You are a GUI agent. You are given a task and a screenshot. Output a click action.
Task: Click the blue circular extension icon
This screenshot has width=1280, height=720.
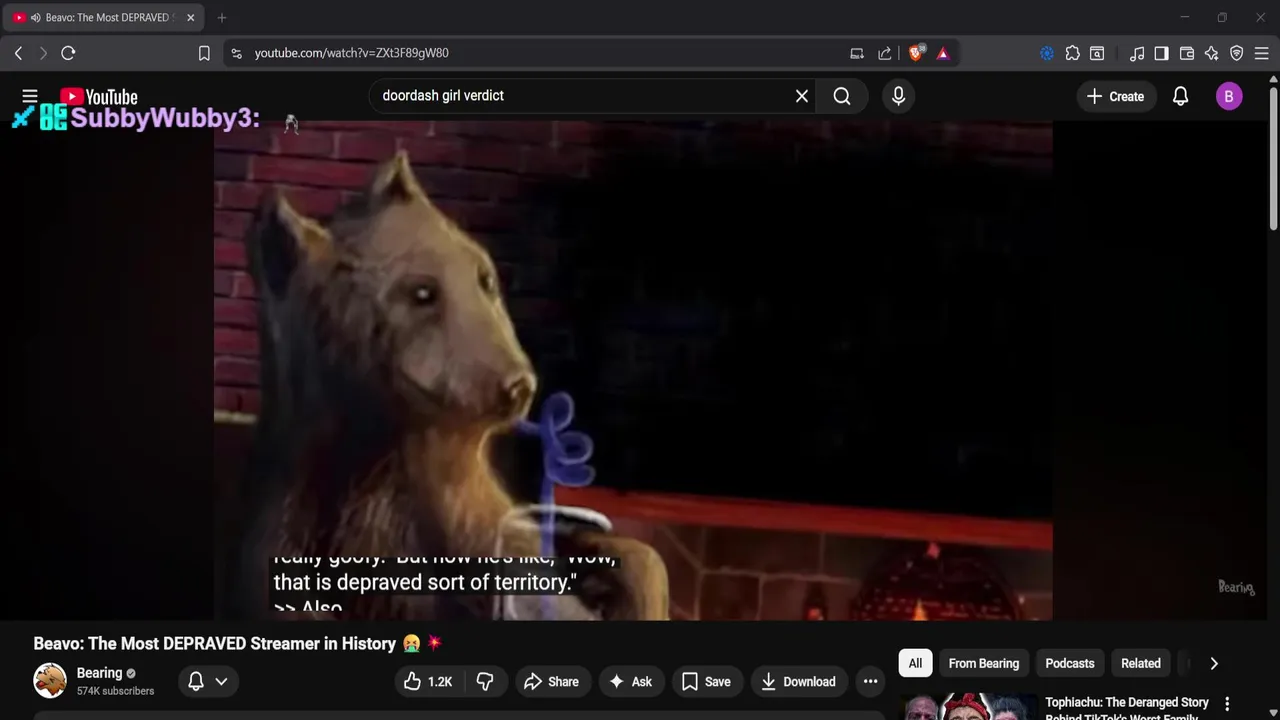pos(1047,53)
